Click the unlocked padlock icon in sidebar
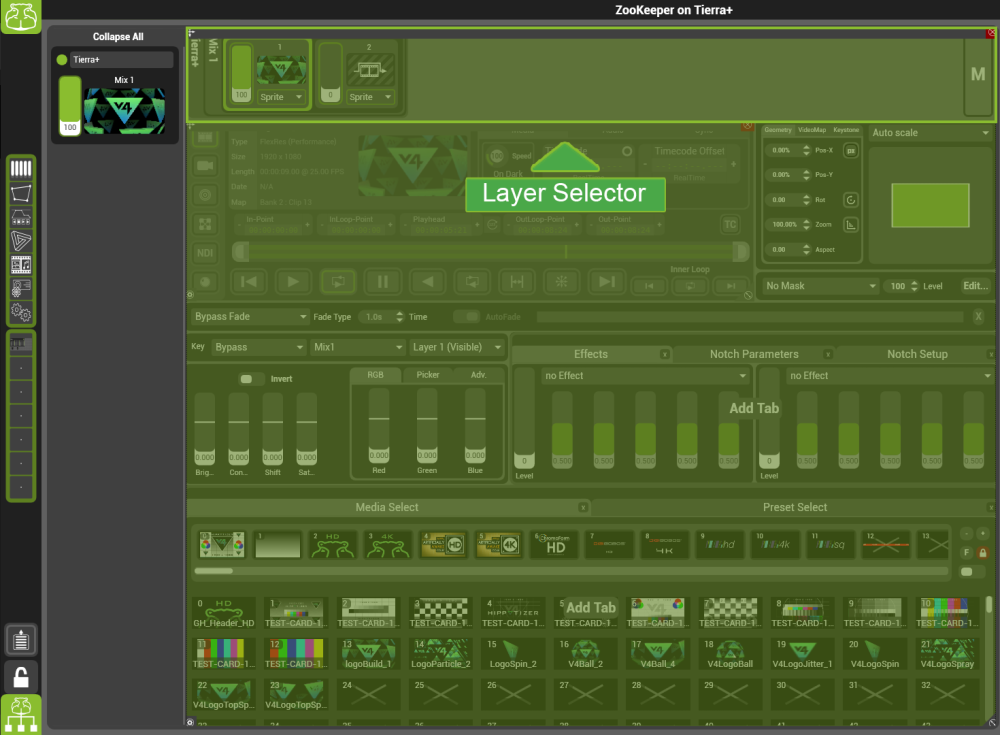This screenshot has width=1000, height=735. 20,677
